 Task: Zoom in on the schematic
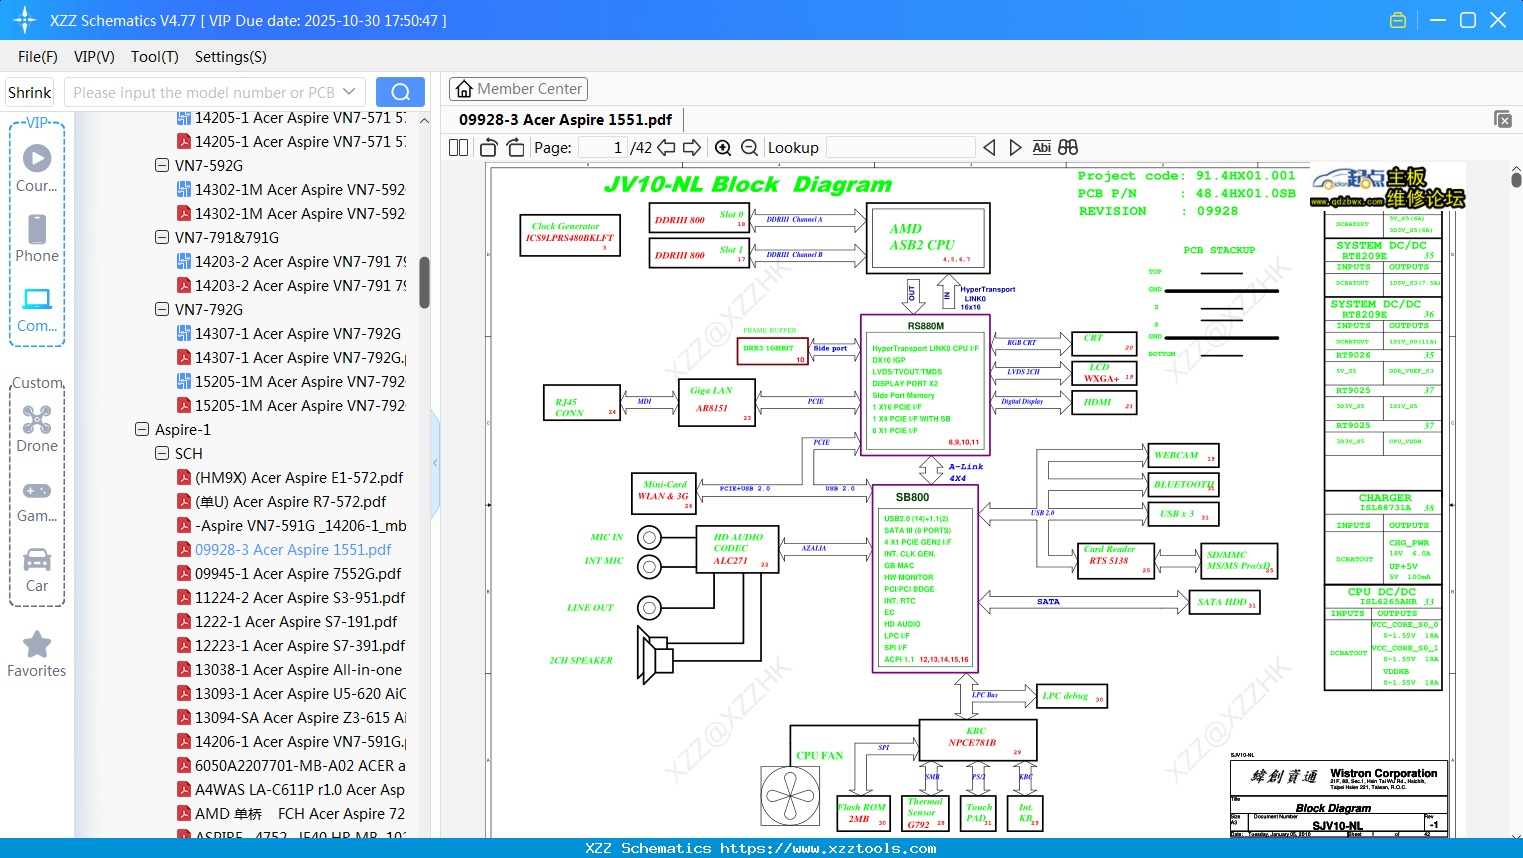(x=723, y=148)
